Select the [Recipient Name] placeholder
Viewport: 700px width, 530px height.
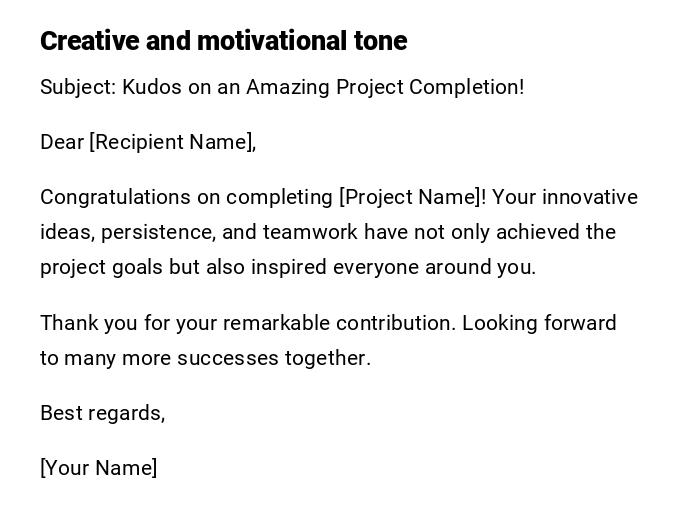coord(172,142)
